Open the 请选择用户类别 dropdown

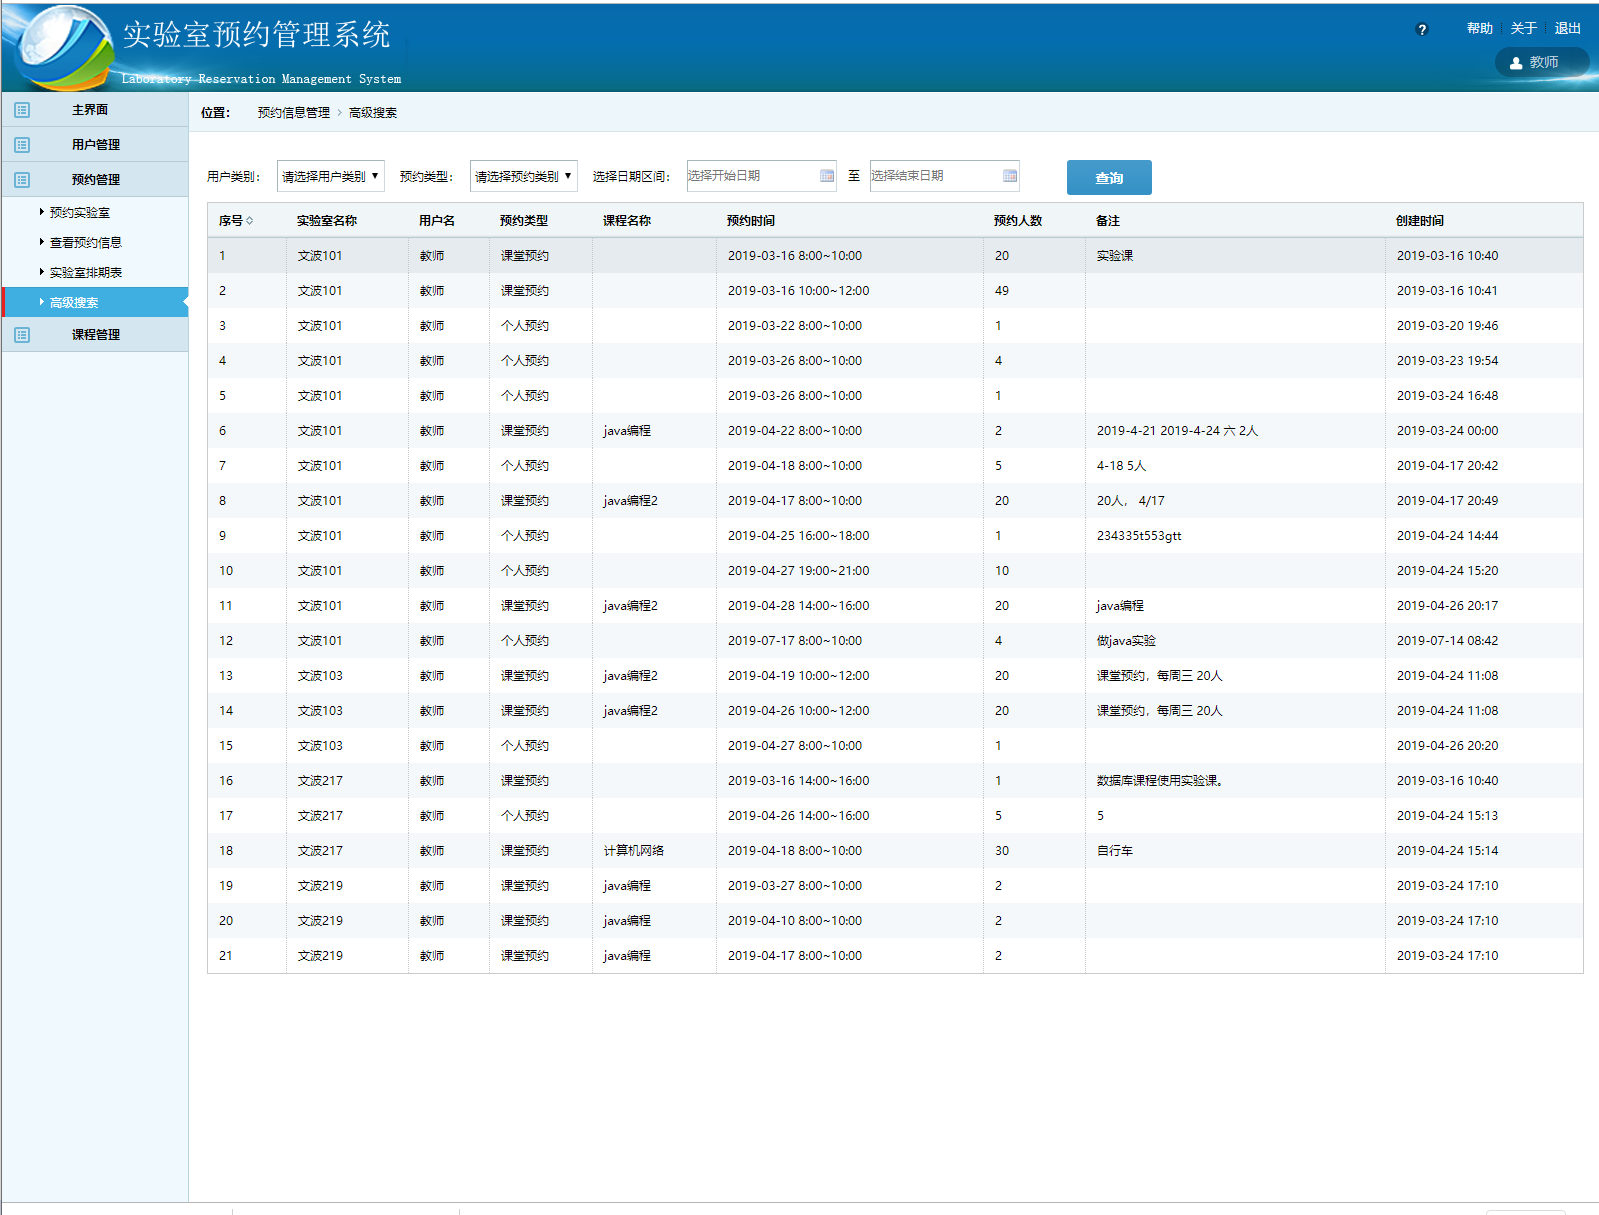pyautogui.click(x=330, y=176)
